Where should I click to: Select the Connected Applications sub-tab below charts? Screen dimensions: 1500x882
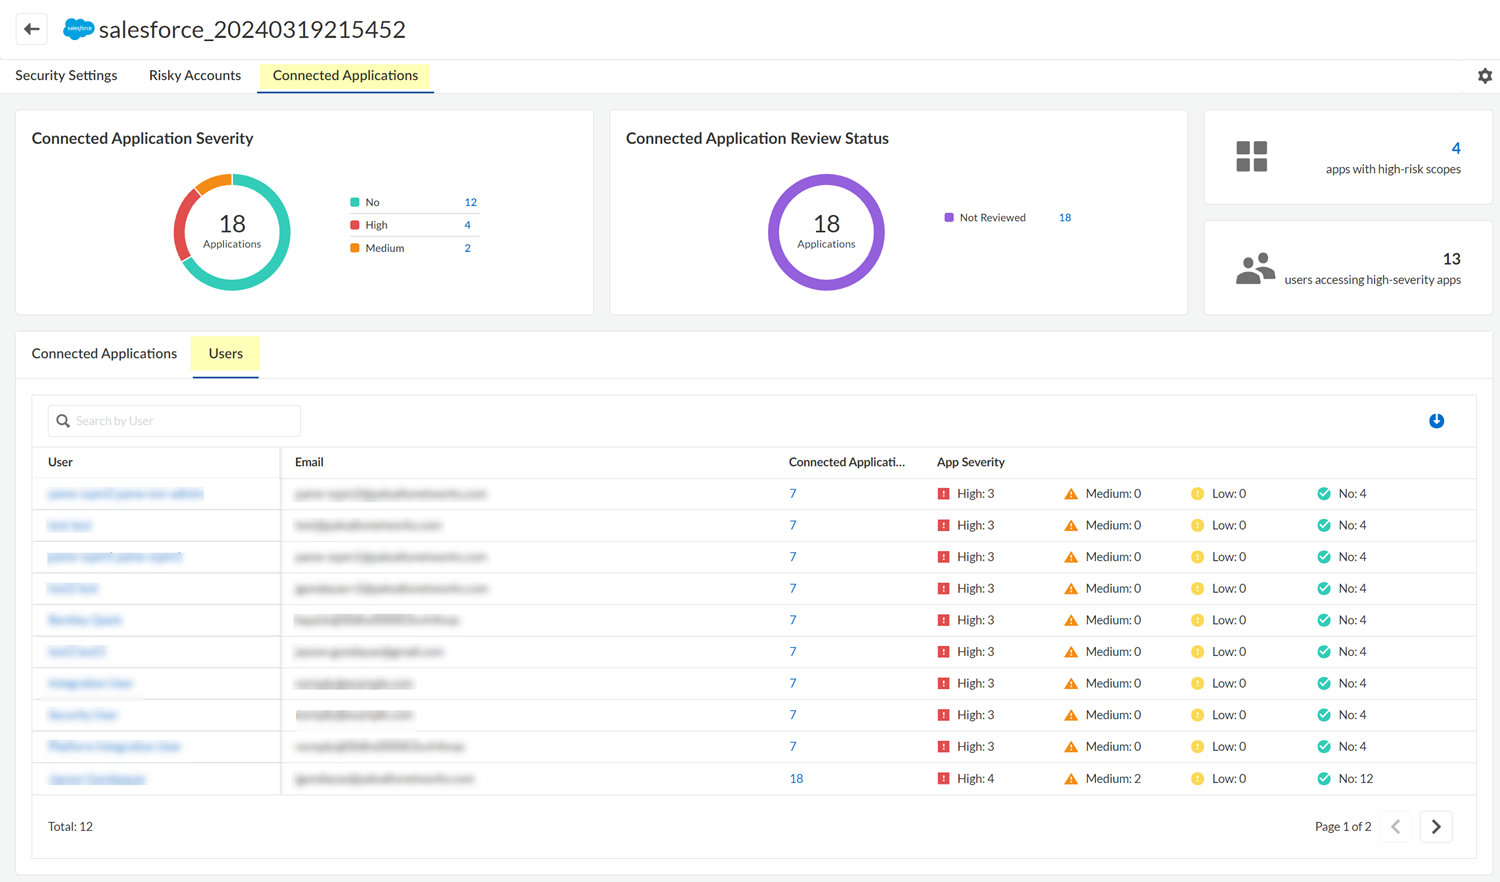click(104, 354)
